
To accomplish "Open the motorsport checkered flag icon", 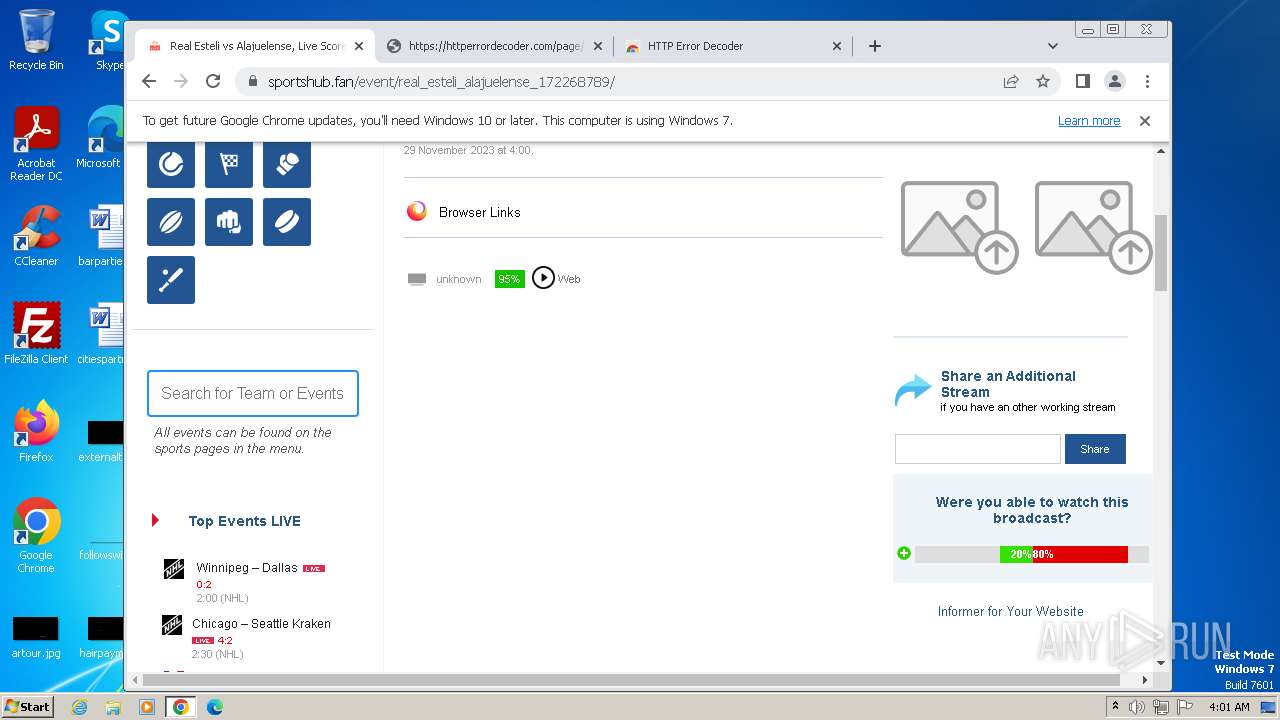I will click(x=229, y=164).
